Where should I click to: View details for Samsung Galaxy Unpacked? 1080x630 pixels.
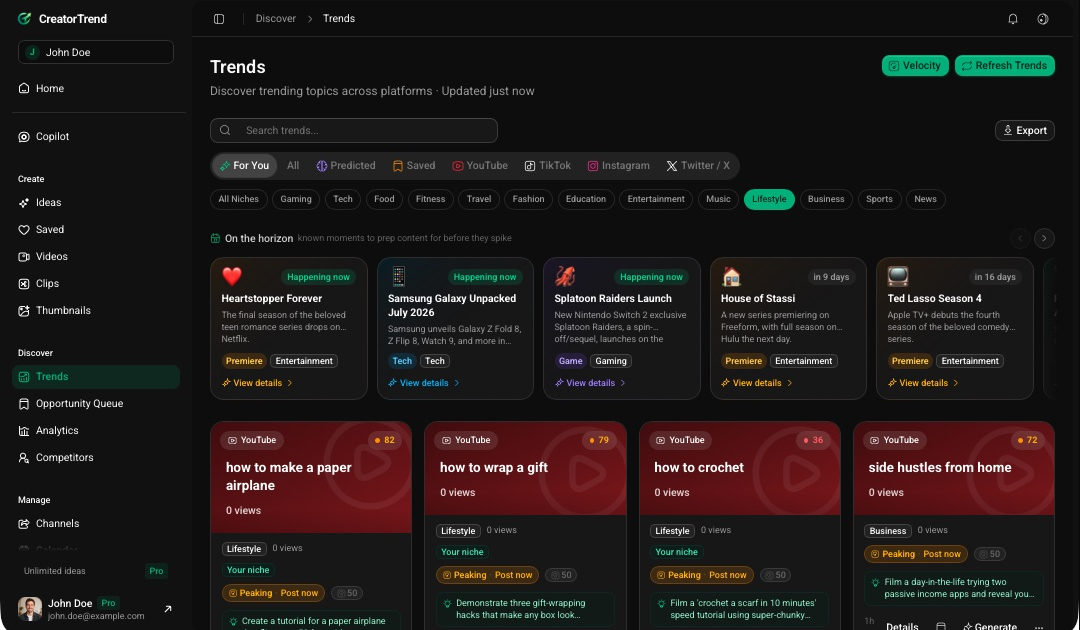coord(424,383)
